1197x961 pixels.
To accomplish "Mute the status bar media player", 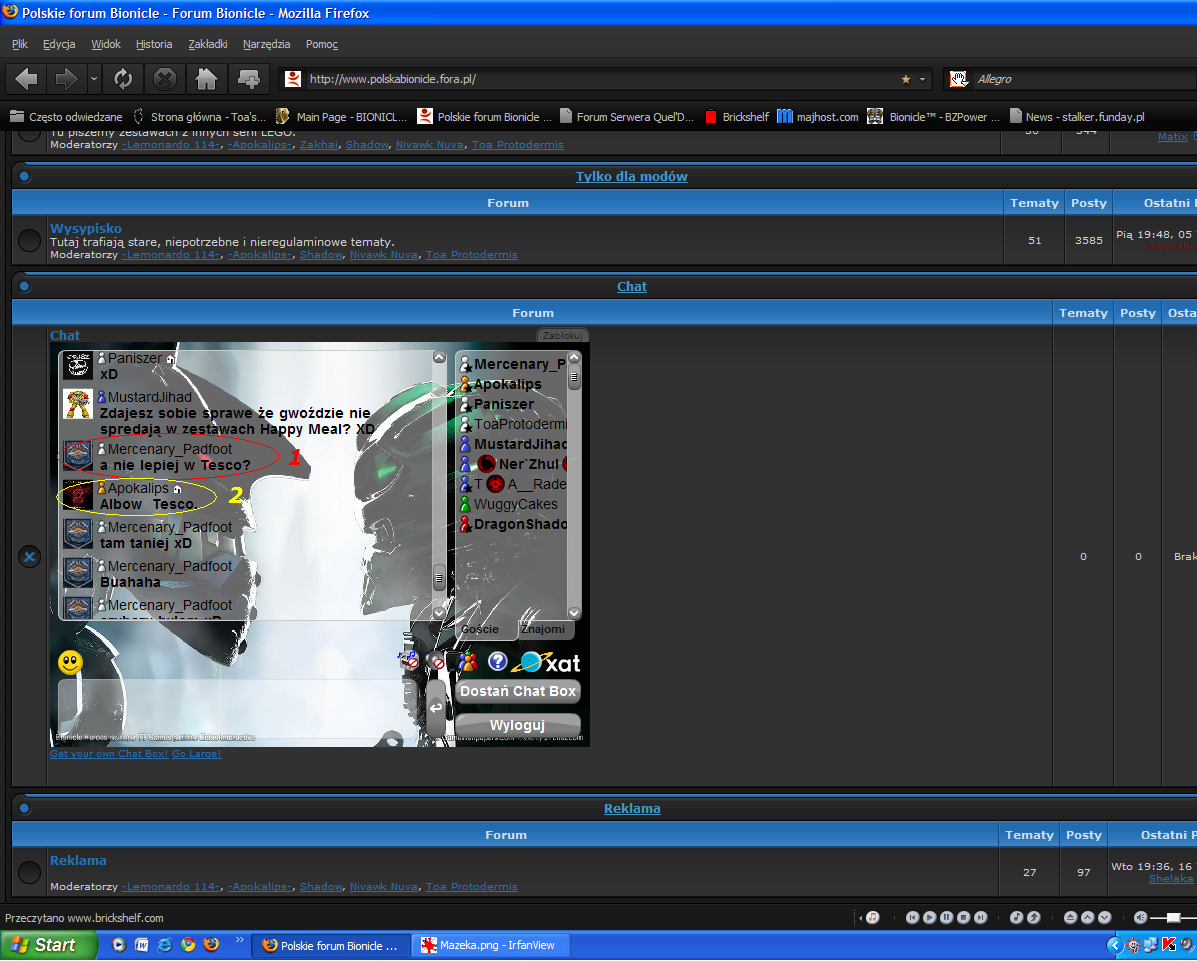I will point(1140,917).
